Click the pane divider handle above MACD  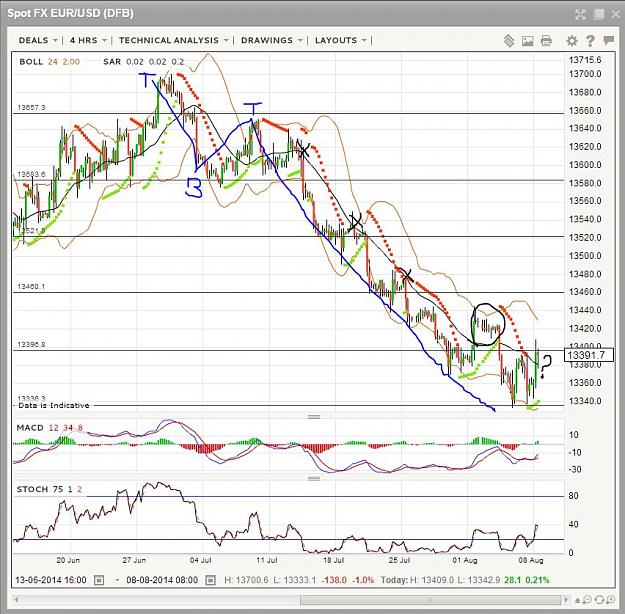click(314, 417)
